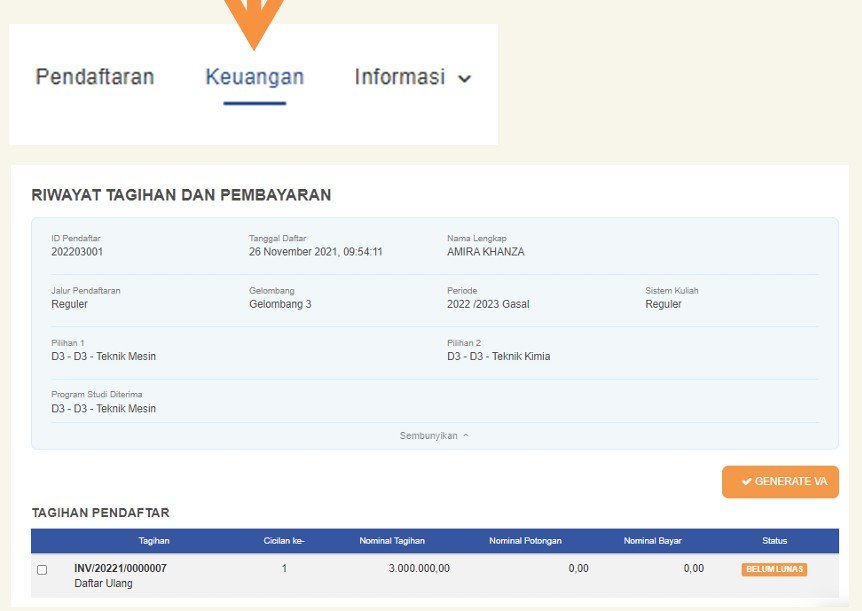Select the Tagihan column header

(x=153, y=541)
